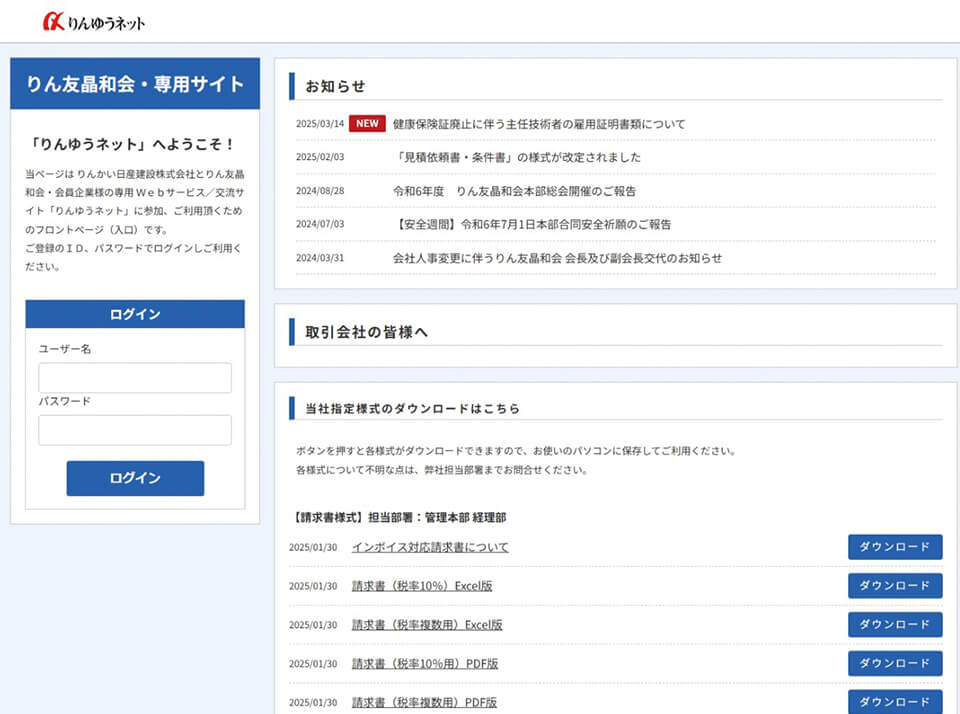The image size is (960, 714).
Task: Download the 税率10% Excel invoice
Action: [x=895, y=586]
